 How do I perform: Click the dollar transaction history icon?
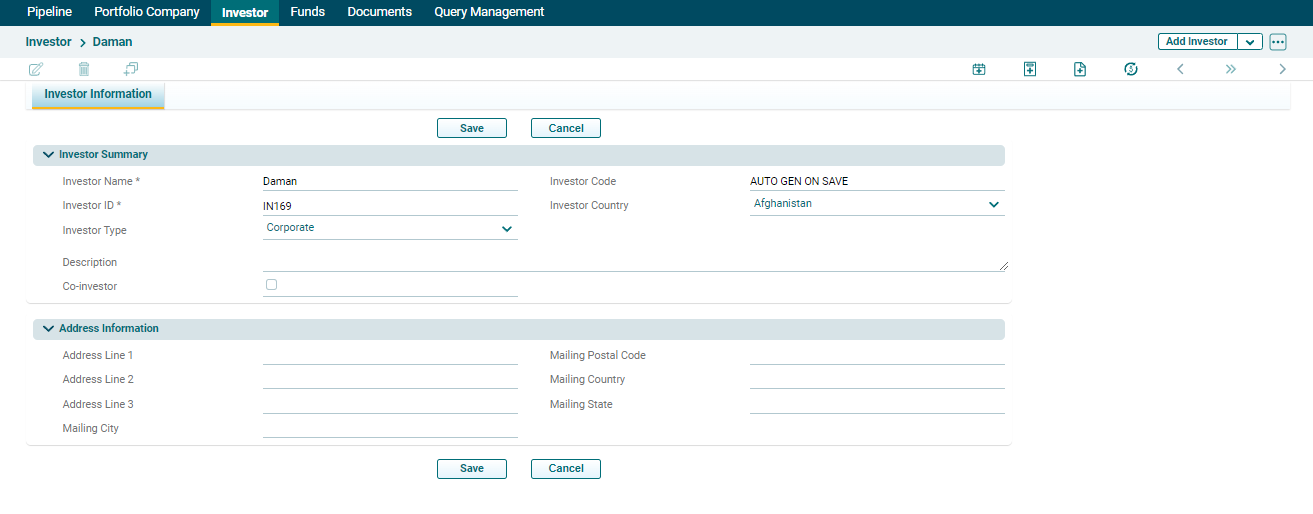click(1131, 69)
